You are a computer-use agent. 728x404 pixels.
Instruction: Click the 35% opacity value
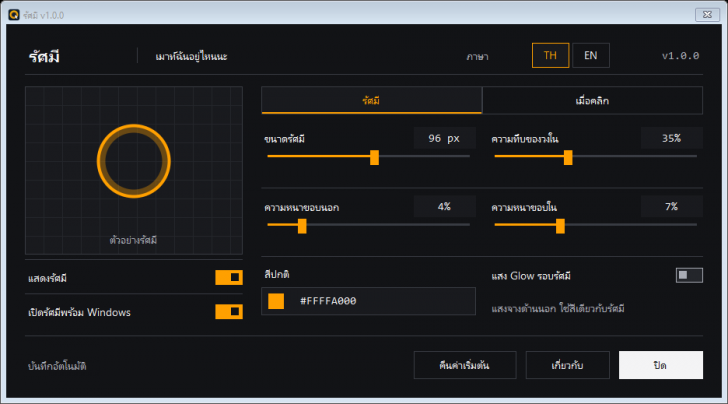coord(671,138)
